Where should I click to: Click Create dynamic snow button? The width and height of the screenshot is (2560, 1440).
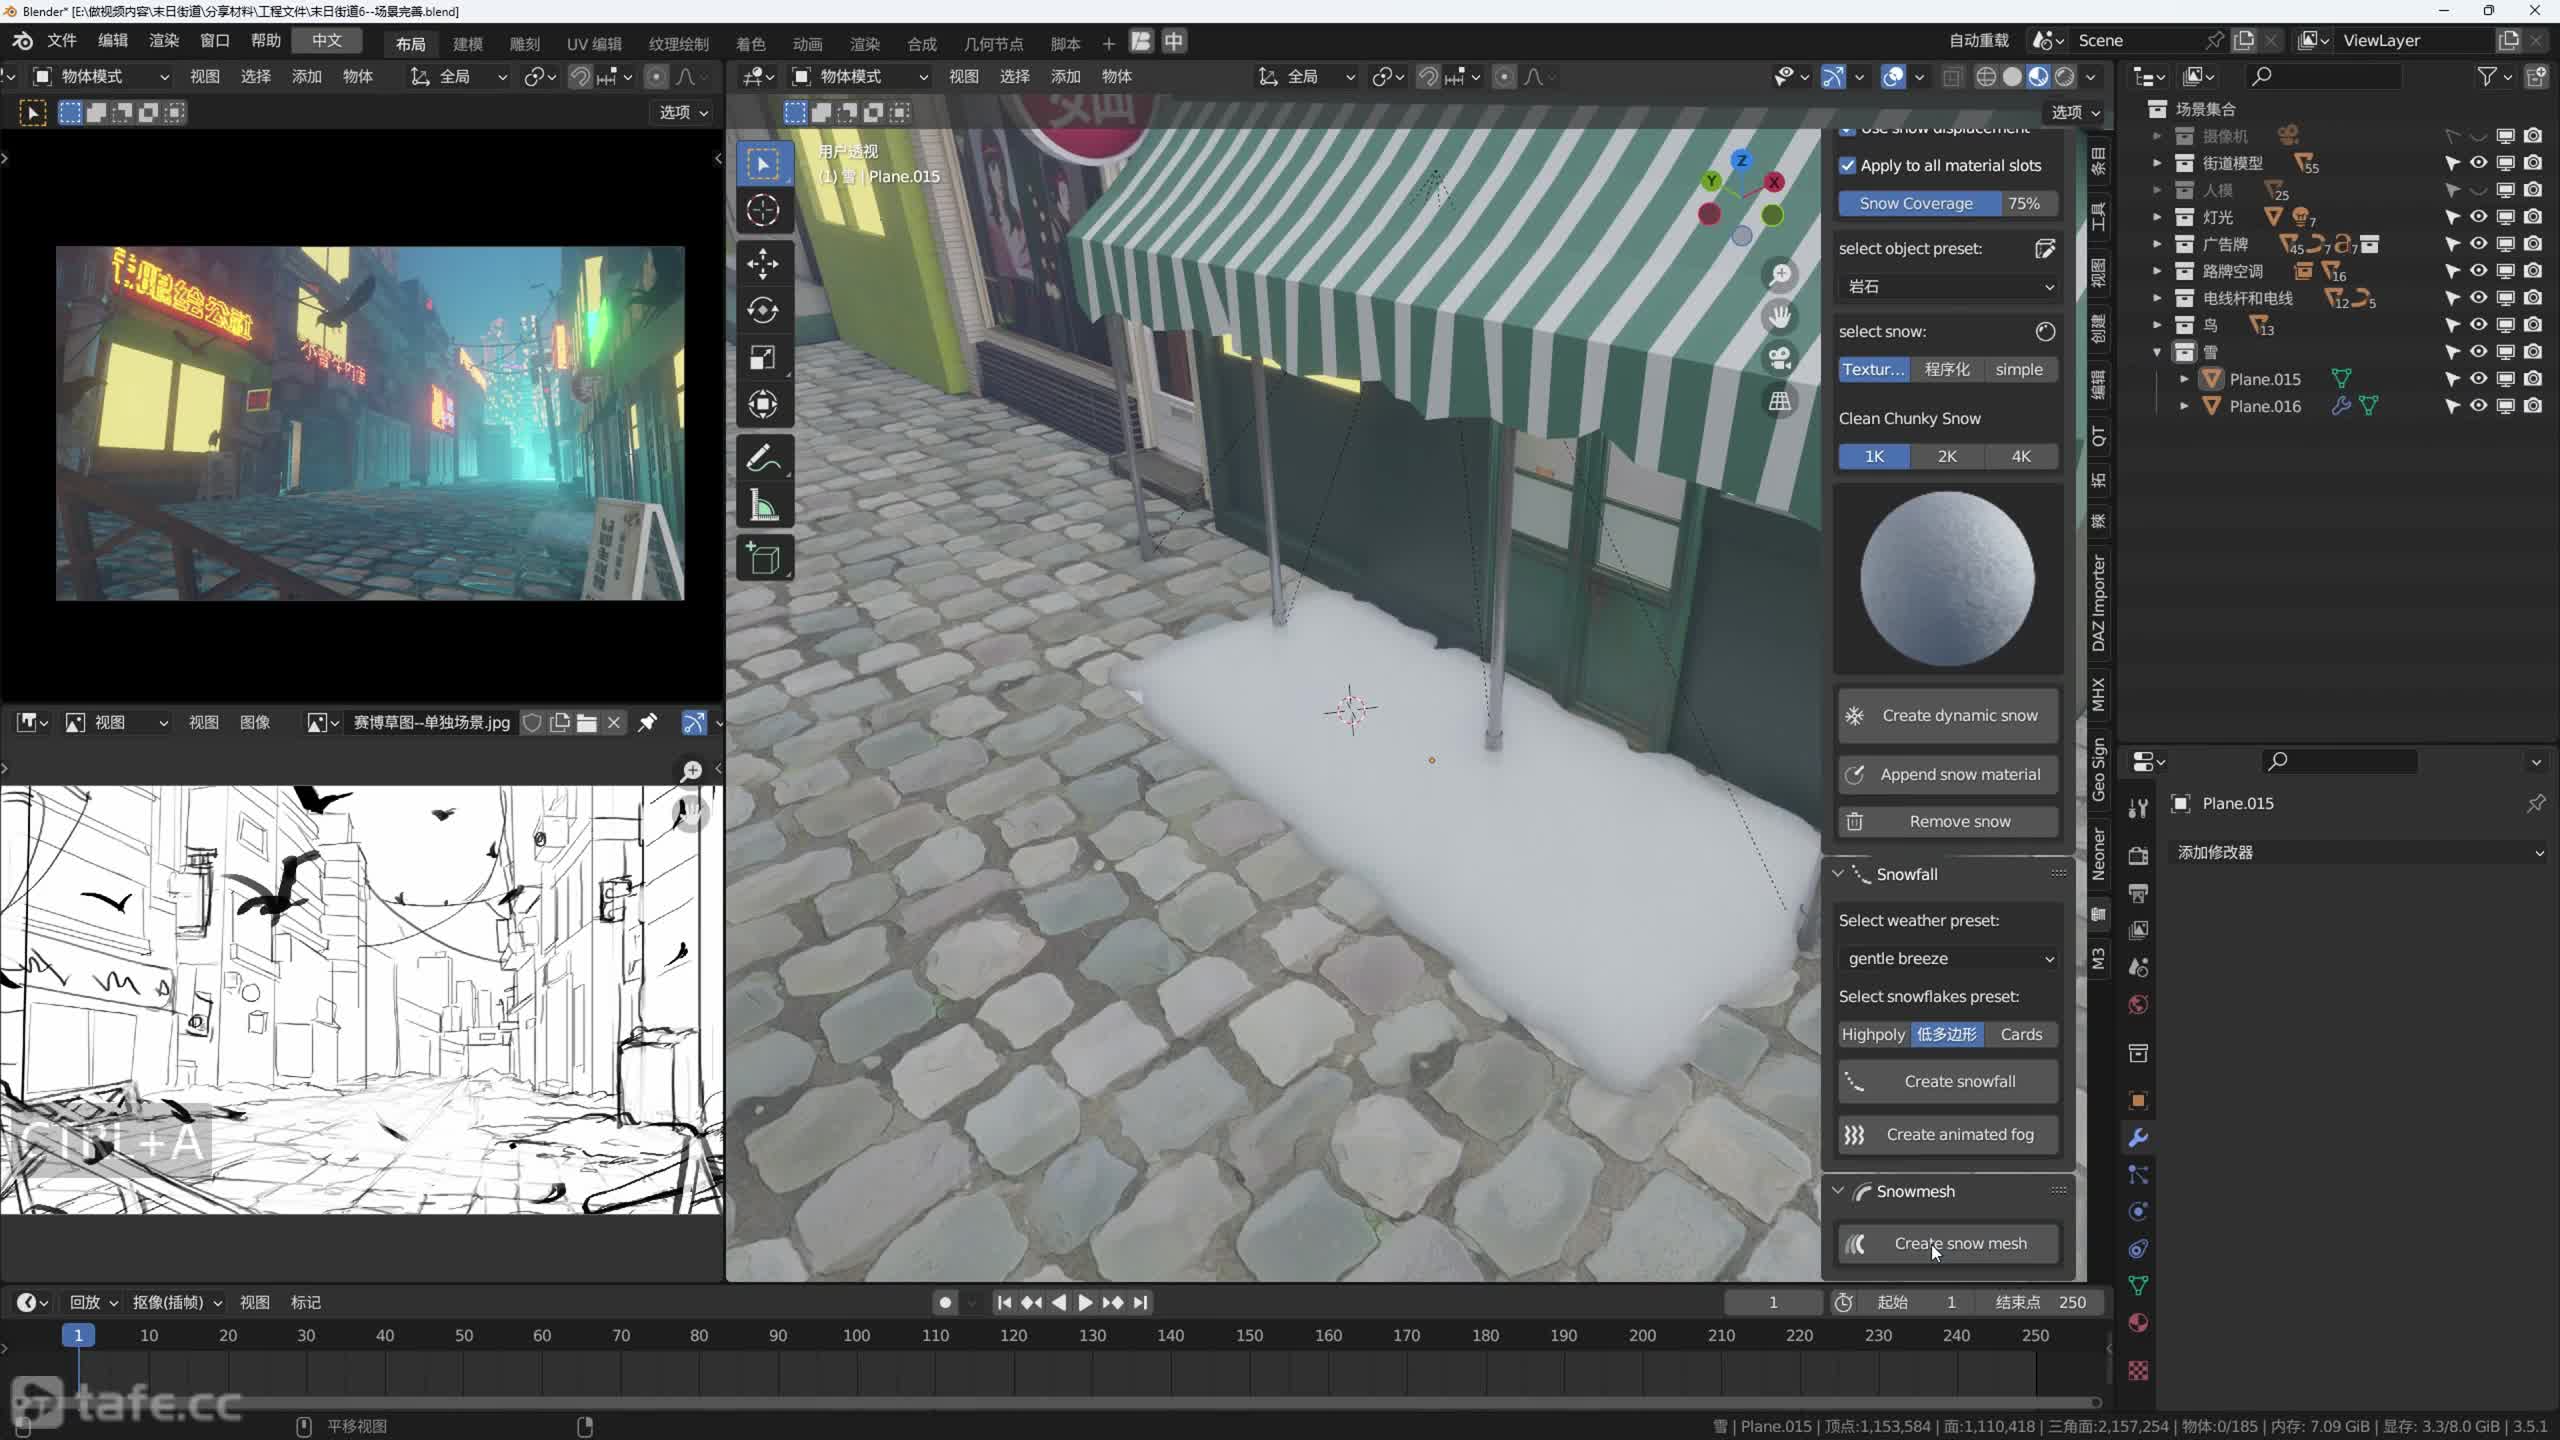(1948, 716)
